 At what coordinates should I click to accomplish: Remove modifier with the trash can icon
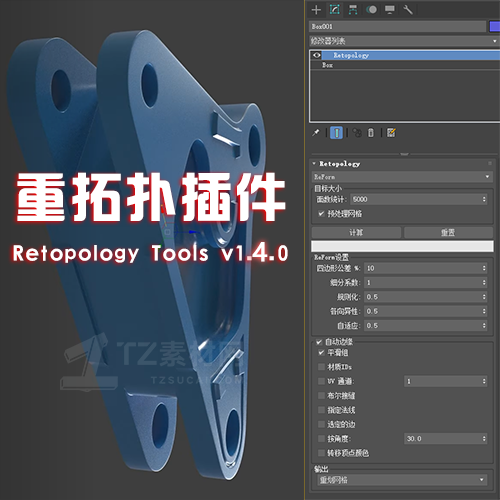point(371,133)
